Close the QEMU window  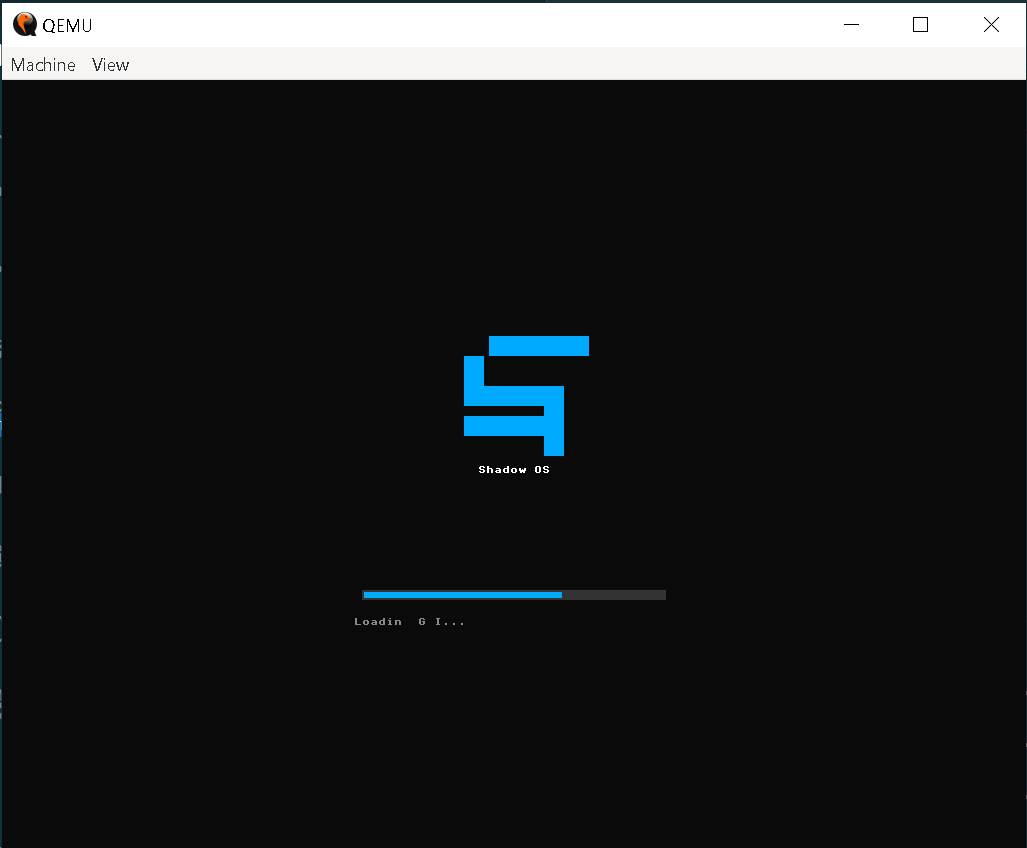[991, 24]
